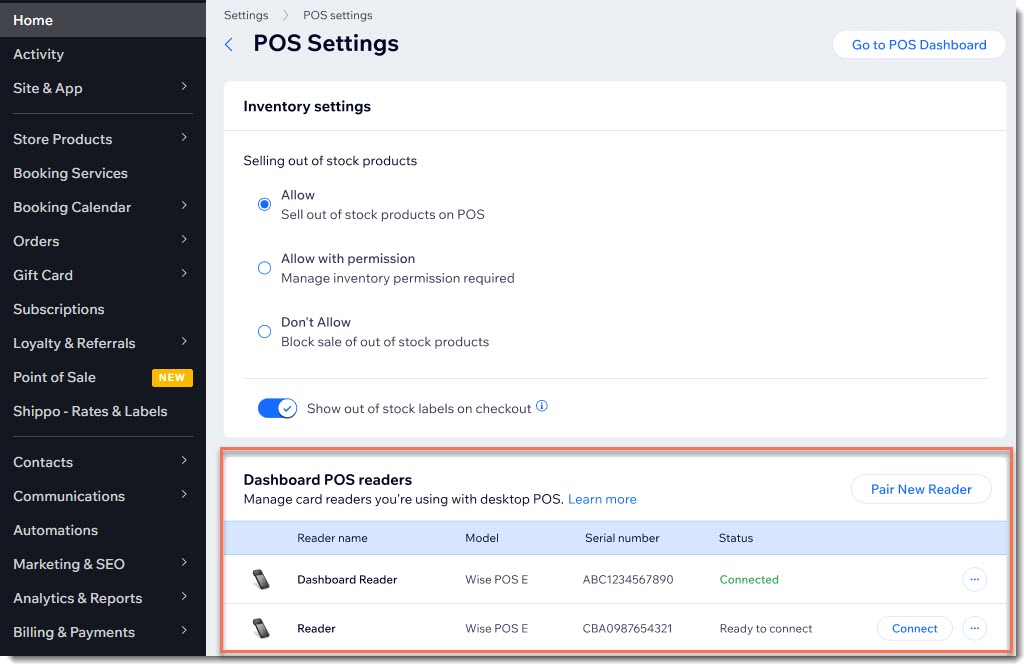Click the card reader icon in the Reader row
The image size is (1031, 671).
point(262,628)
